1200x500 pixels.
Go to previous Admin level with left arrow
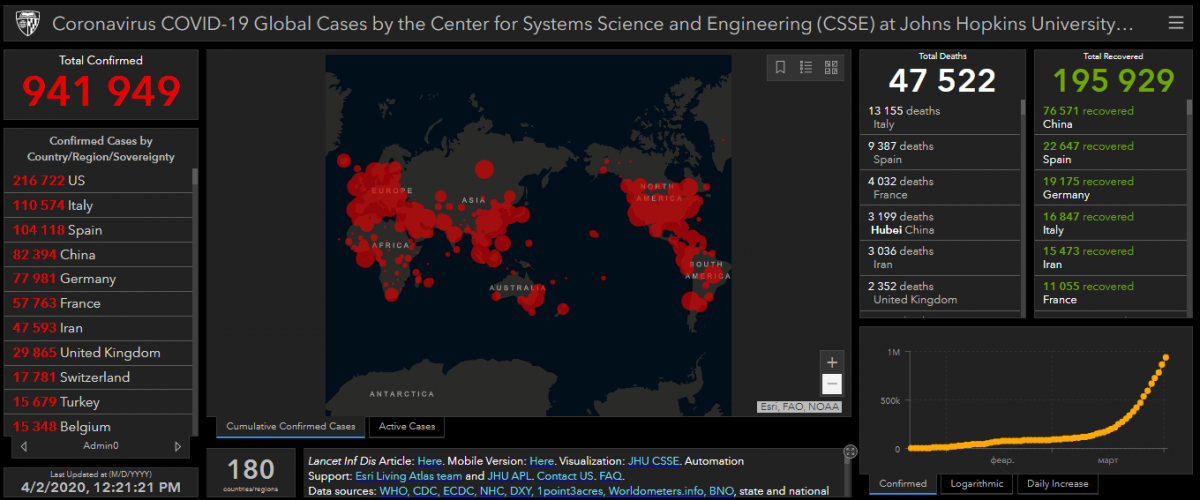click(x=23, y=446)
